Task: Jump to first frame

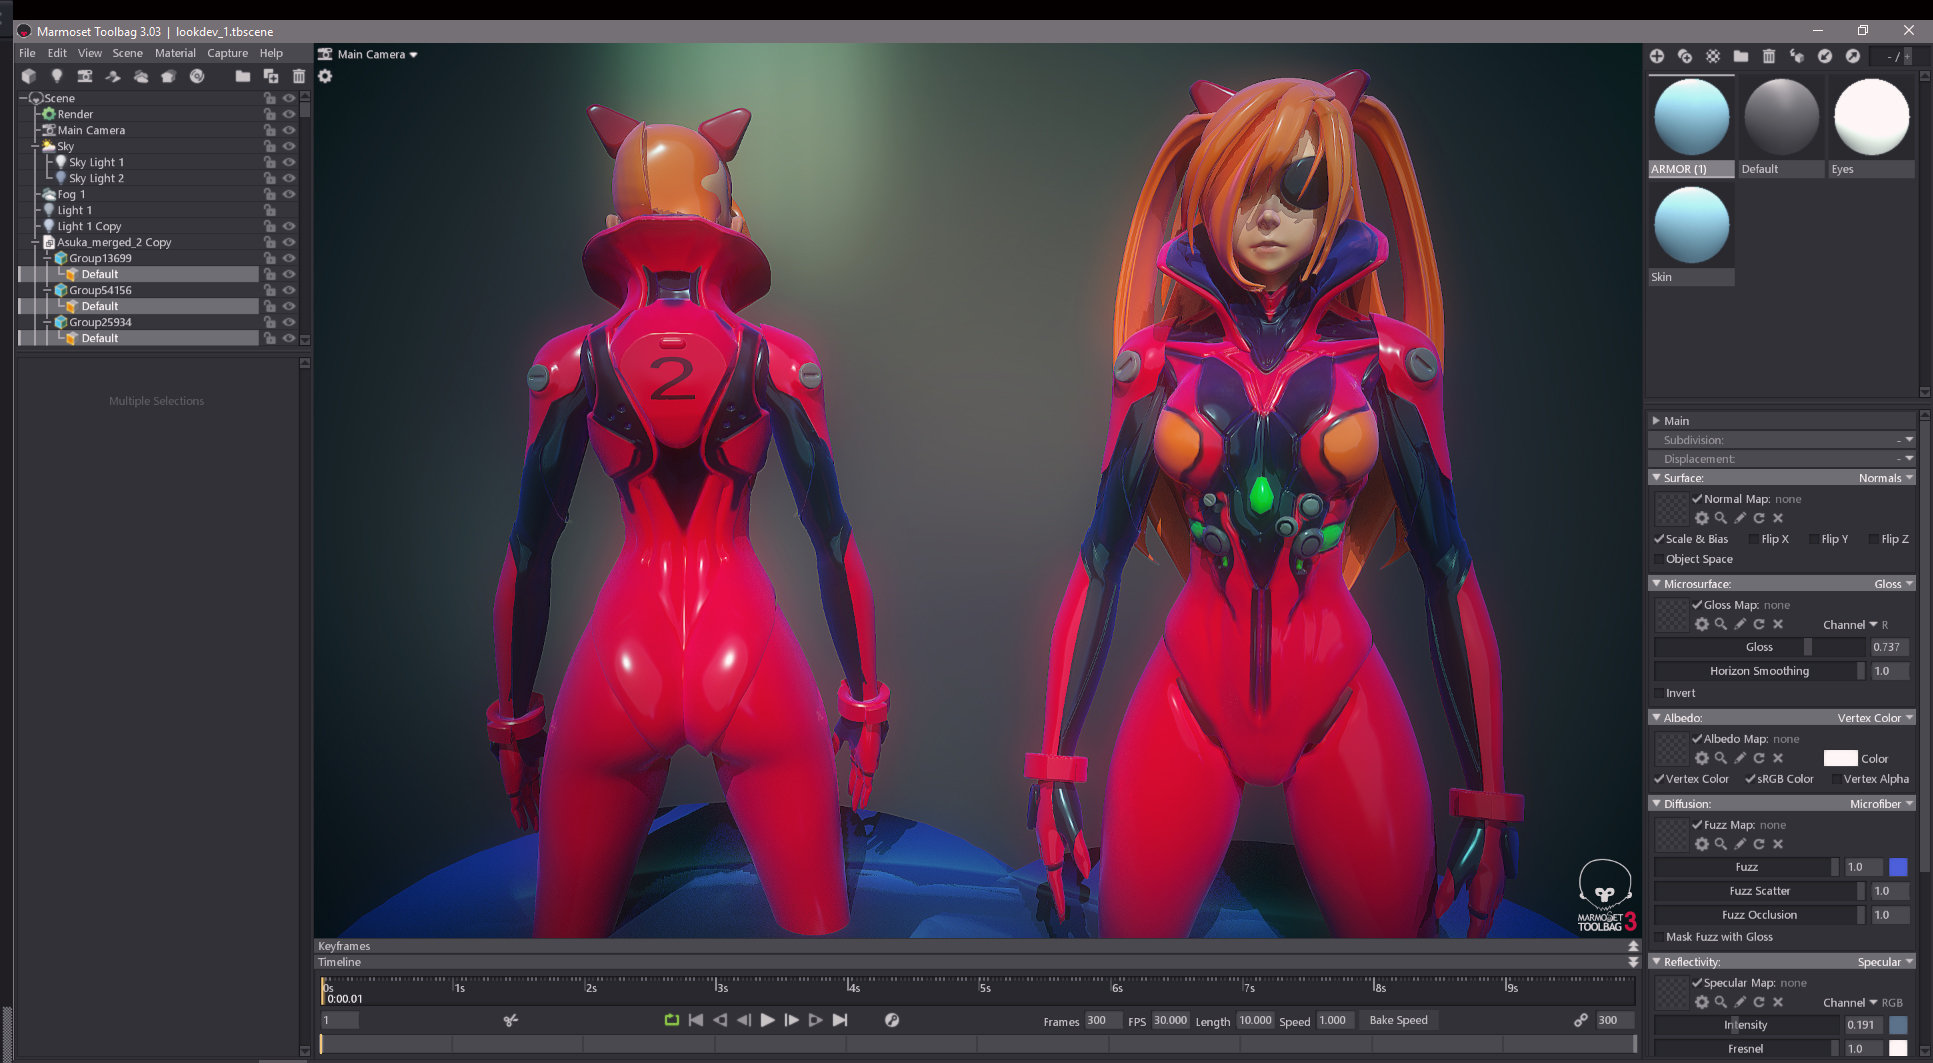Action: (x=696, y=1020)
